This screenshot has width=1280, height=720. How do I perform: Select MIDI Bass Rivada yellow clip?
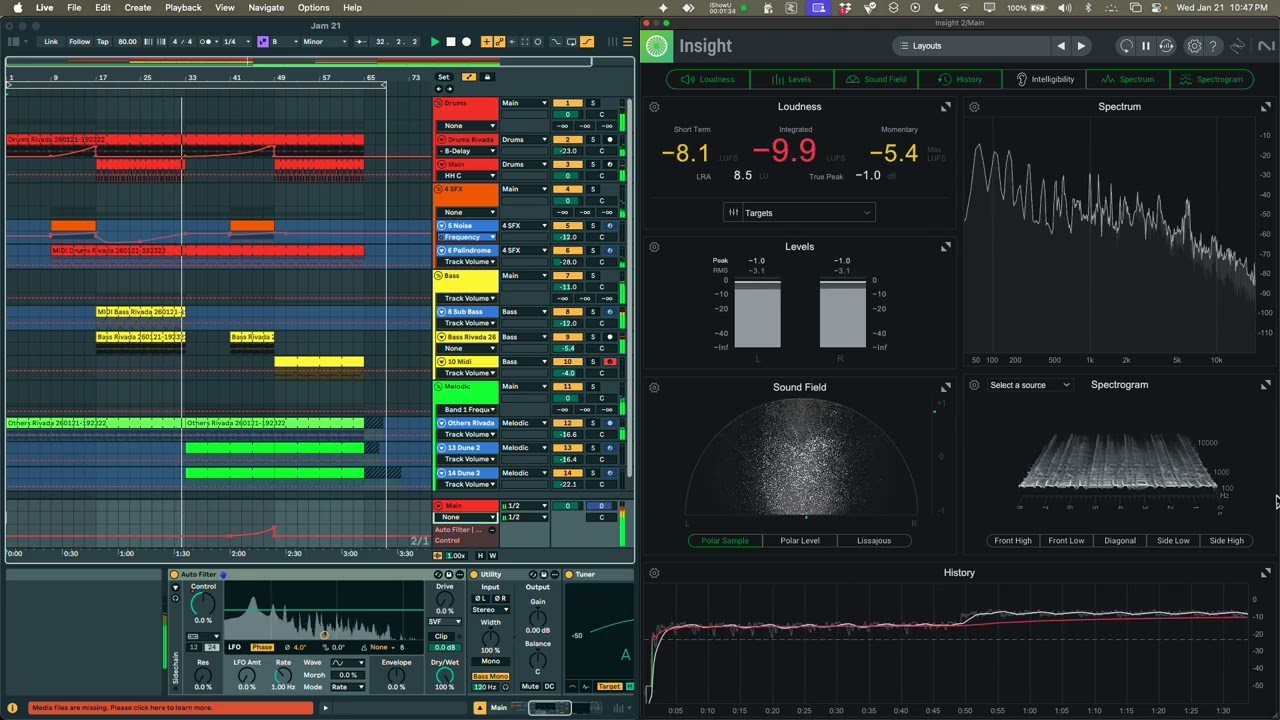pos(140,312)
